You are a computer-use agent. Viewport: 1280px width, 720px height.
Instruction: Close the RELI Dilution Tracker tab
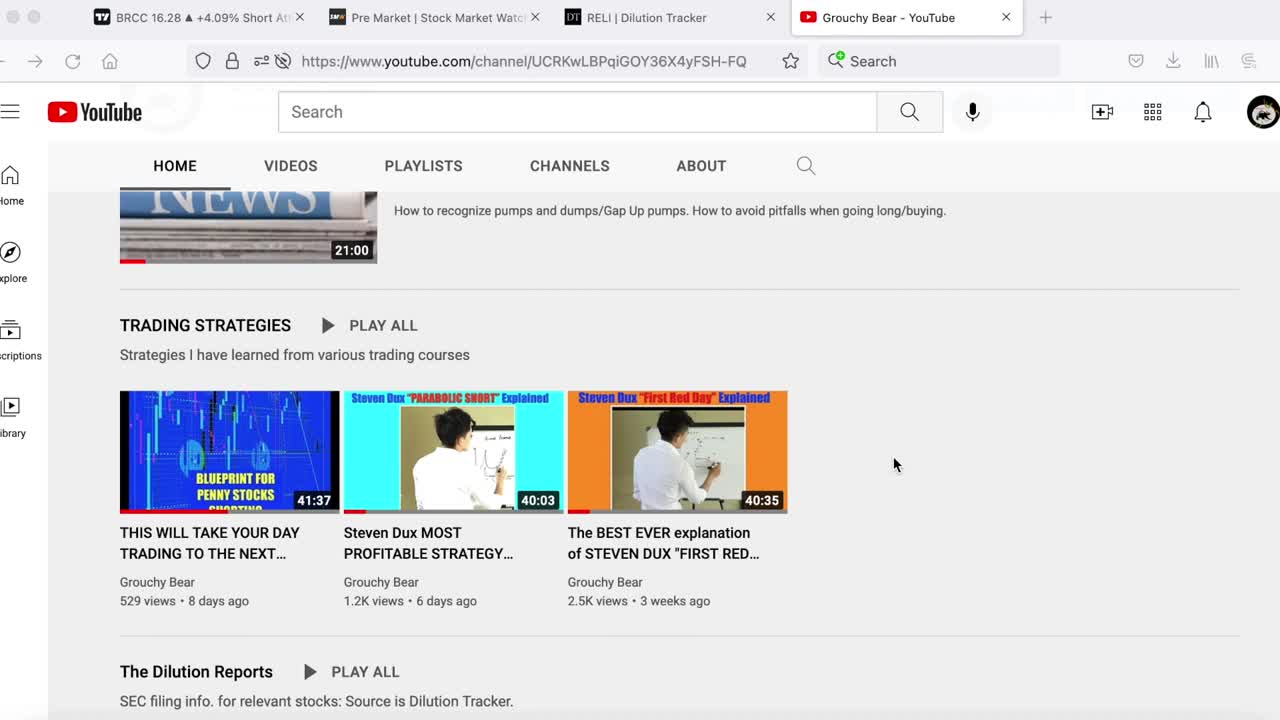pos(770,17)
